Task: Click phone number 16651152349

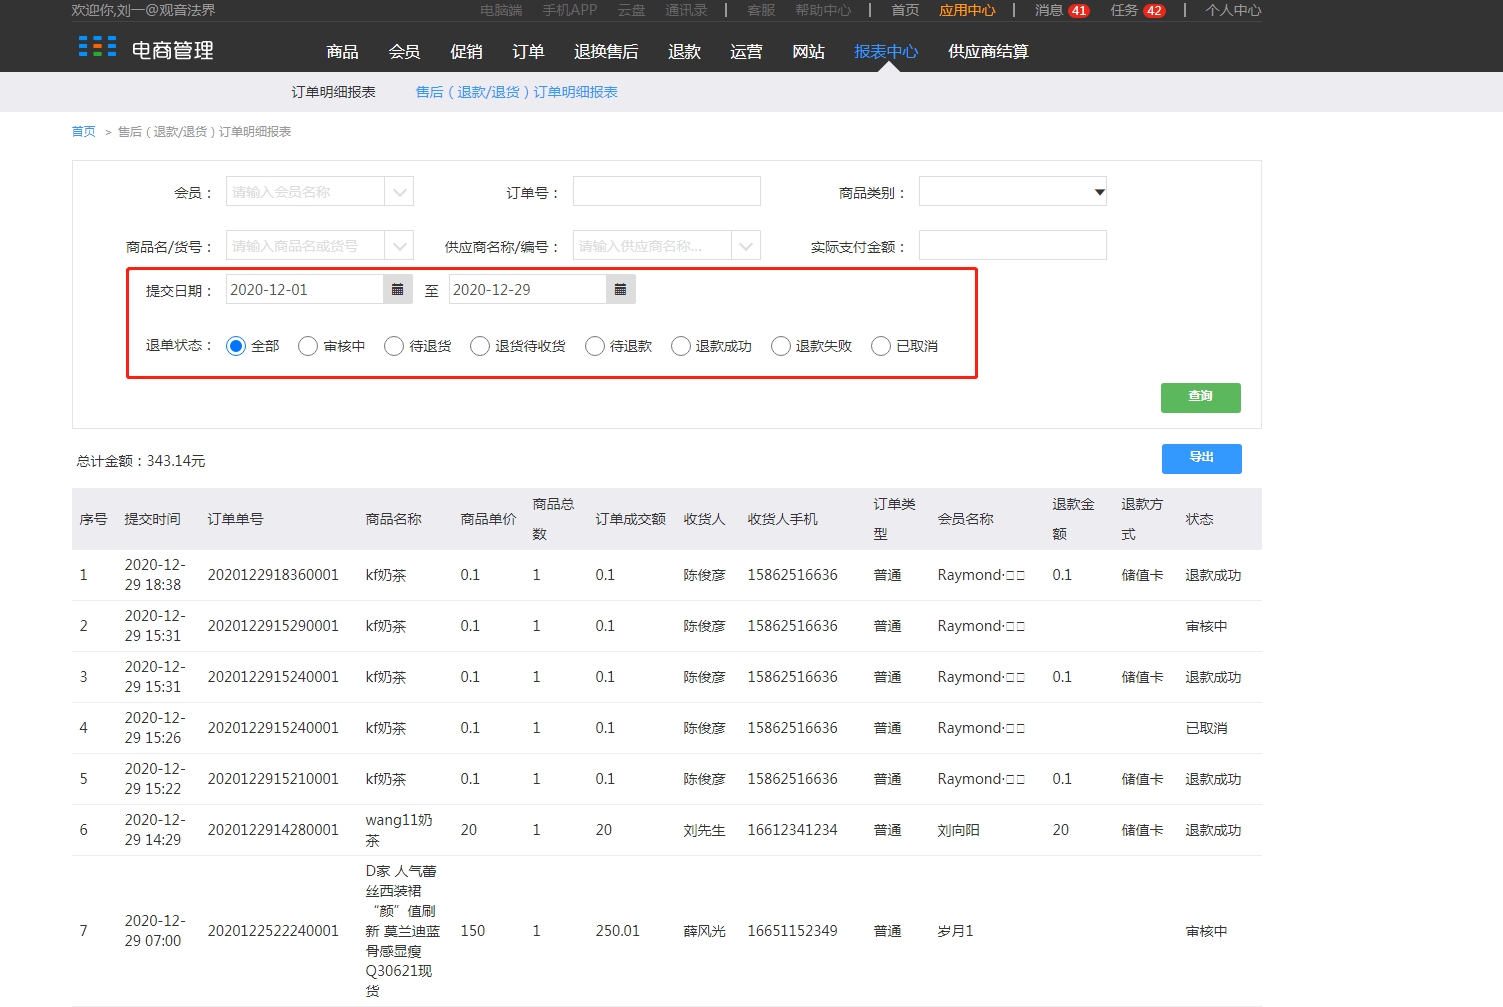Action: 792,931
